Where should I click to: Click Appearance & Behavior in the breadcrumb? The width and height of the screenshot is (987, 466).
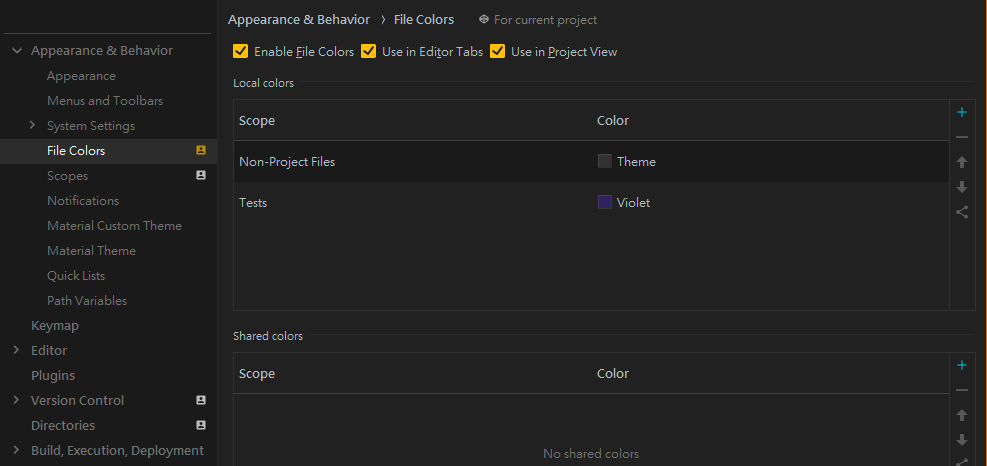click(x=298, y=19)
